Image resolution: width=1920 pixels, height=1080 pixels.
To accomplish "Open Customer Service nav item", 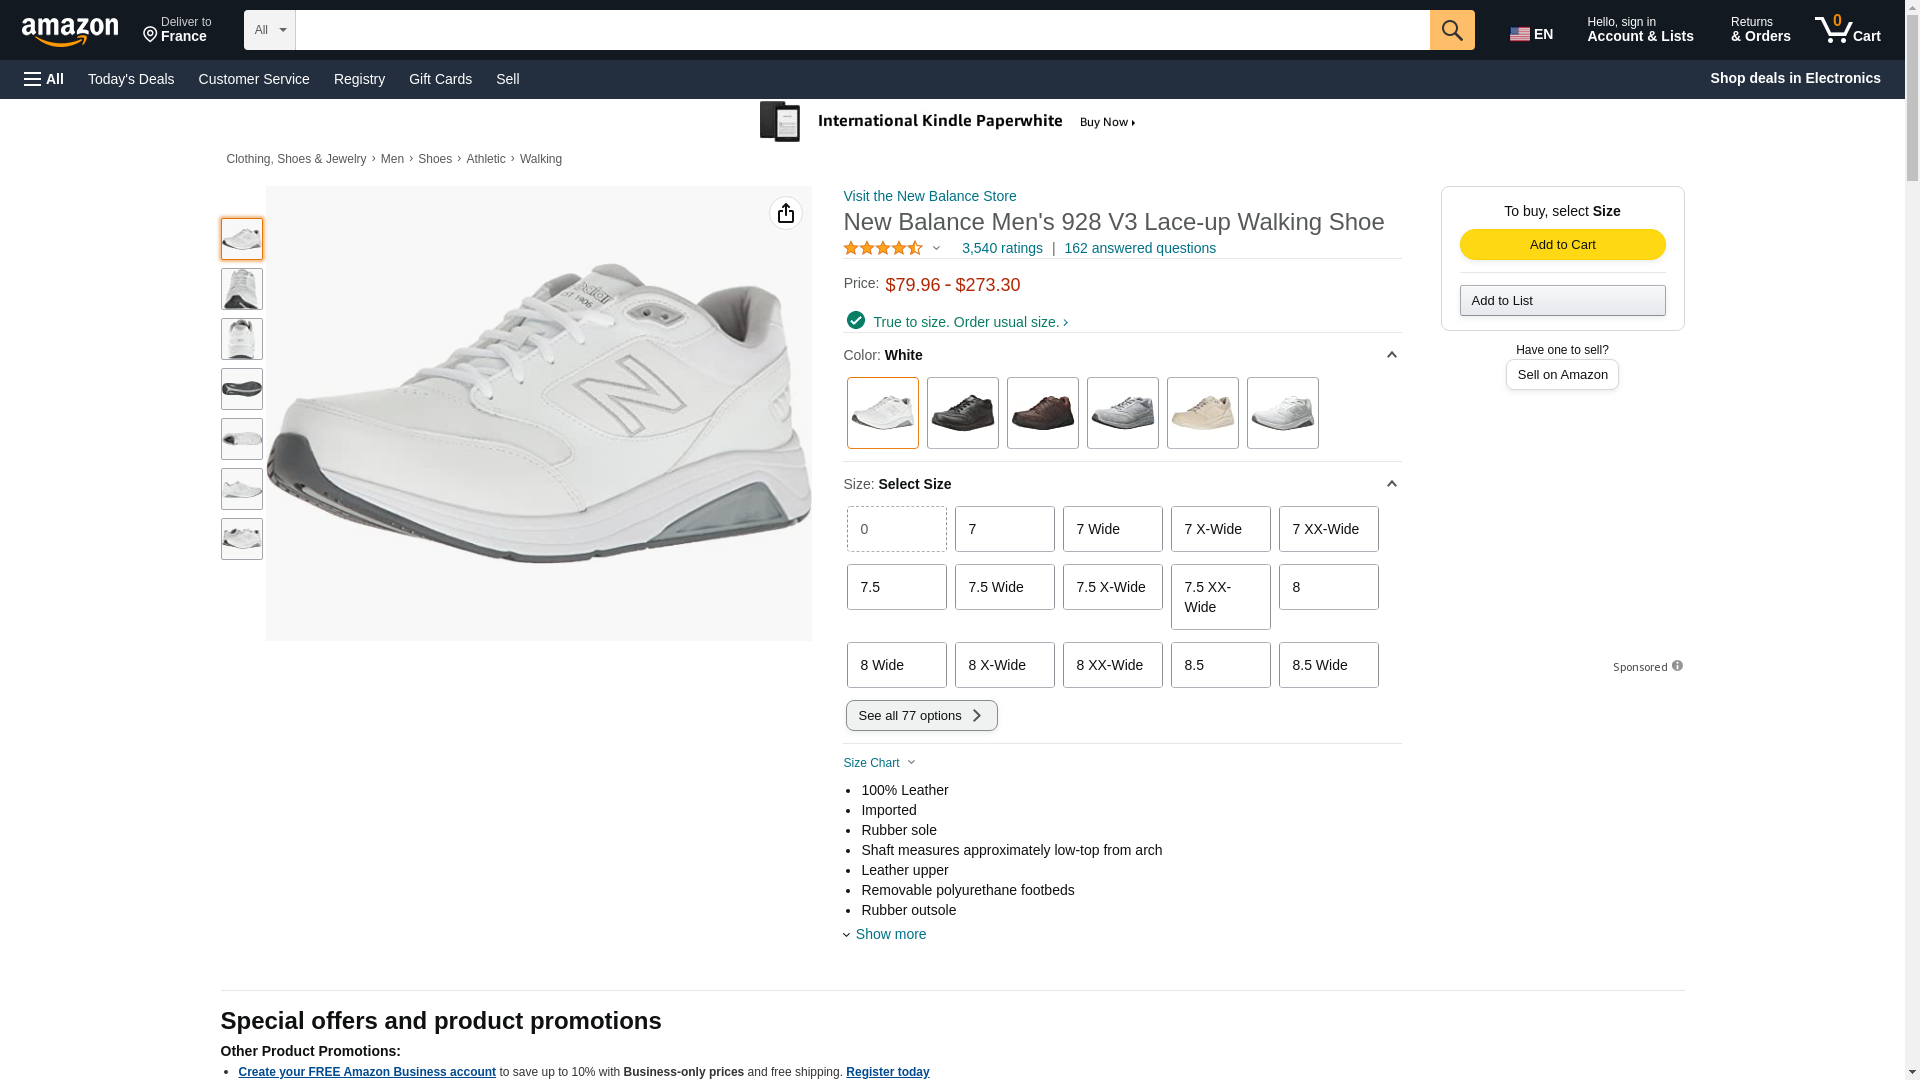I will [254, 79].
